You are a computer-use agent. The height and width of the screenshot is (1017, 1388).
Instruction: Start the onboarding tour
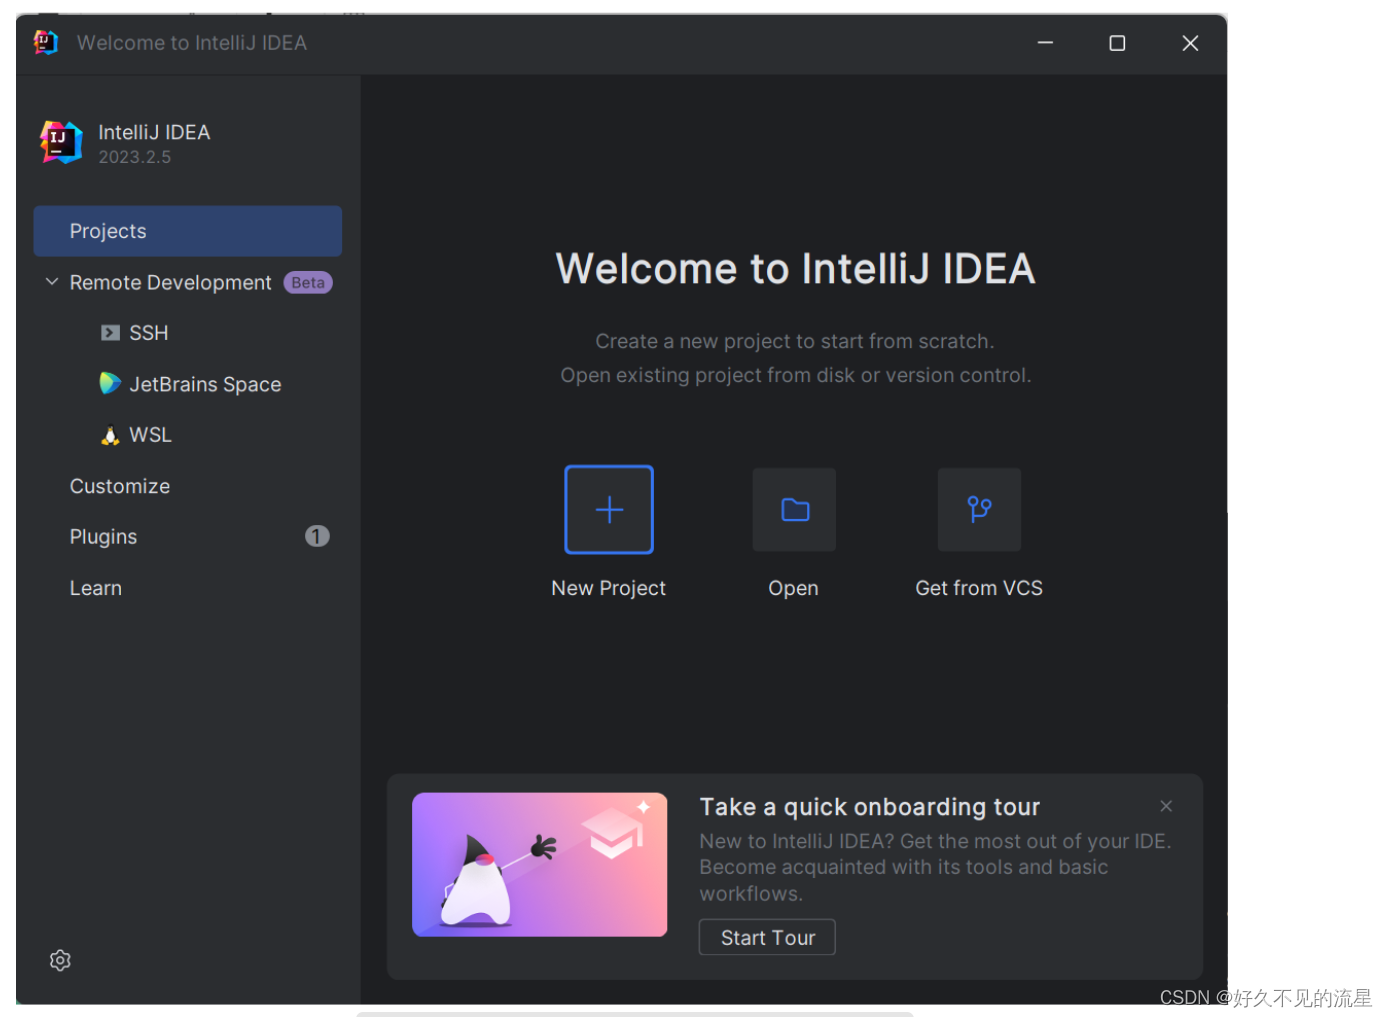click(x=767, y=937)
